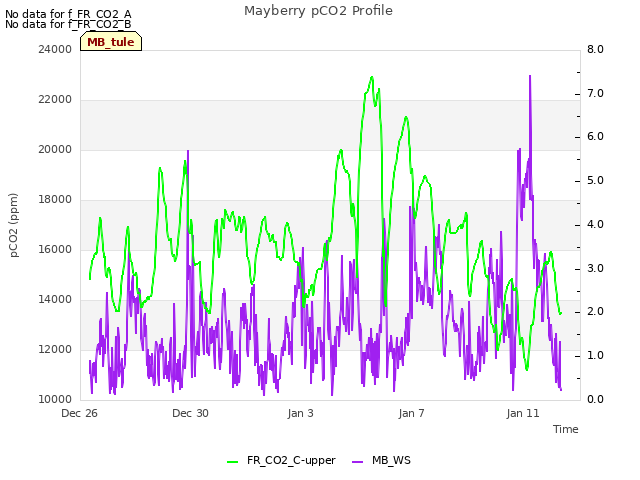The width and height of the screenshot is (640, 480).
Task: Click the 14000 left axis value
Action: pos(55,300)
